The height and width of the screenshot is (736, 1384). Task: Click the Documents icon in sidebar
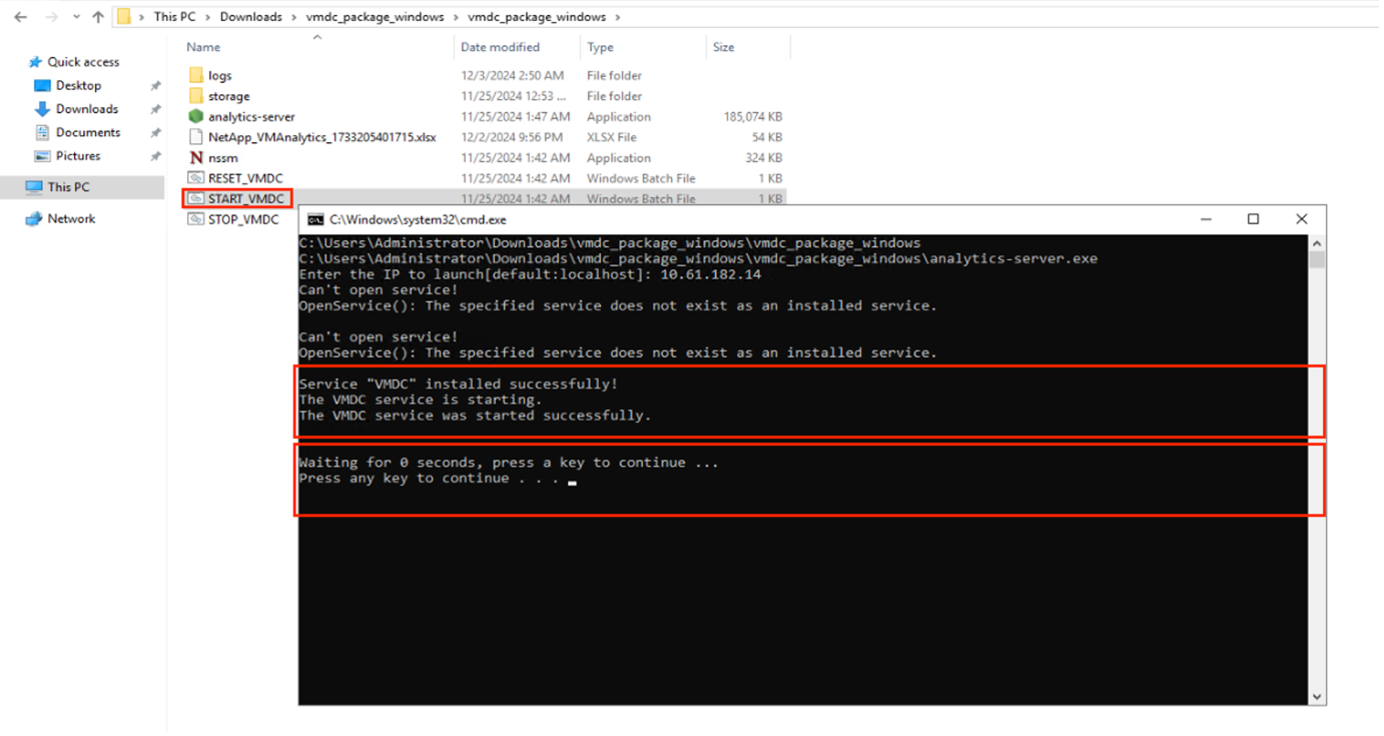[42, 132]
